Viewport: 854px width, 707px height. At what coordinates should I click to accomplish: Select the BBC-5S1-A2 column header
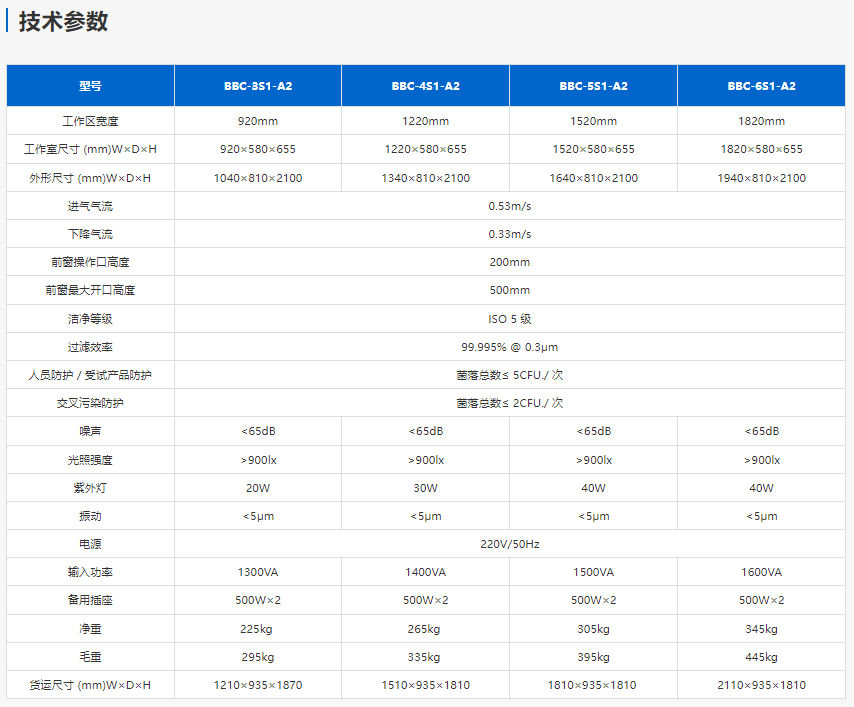[x=593, y=86]
